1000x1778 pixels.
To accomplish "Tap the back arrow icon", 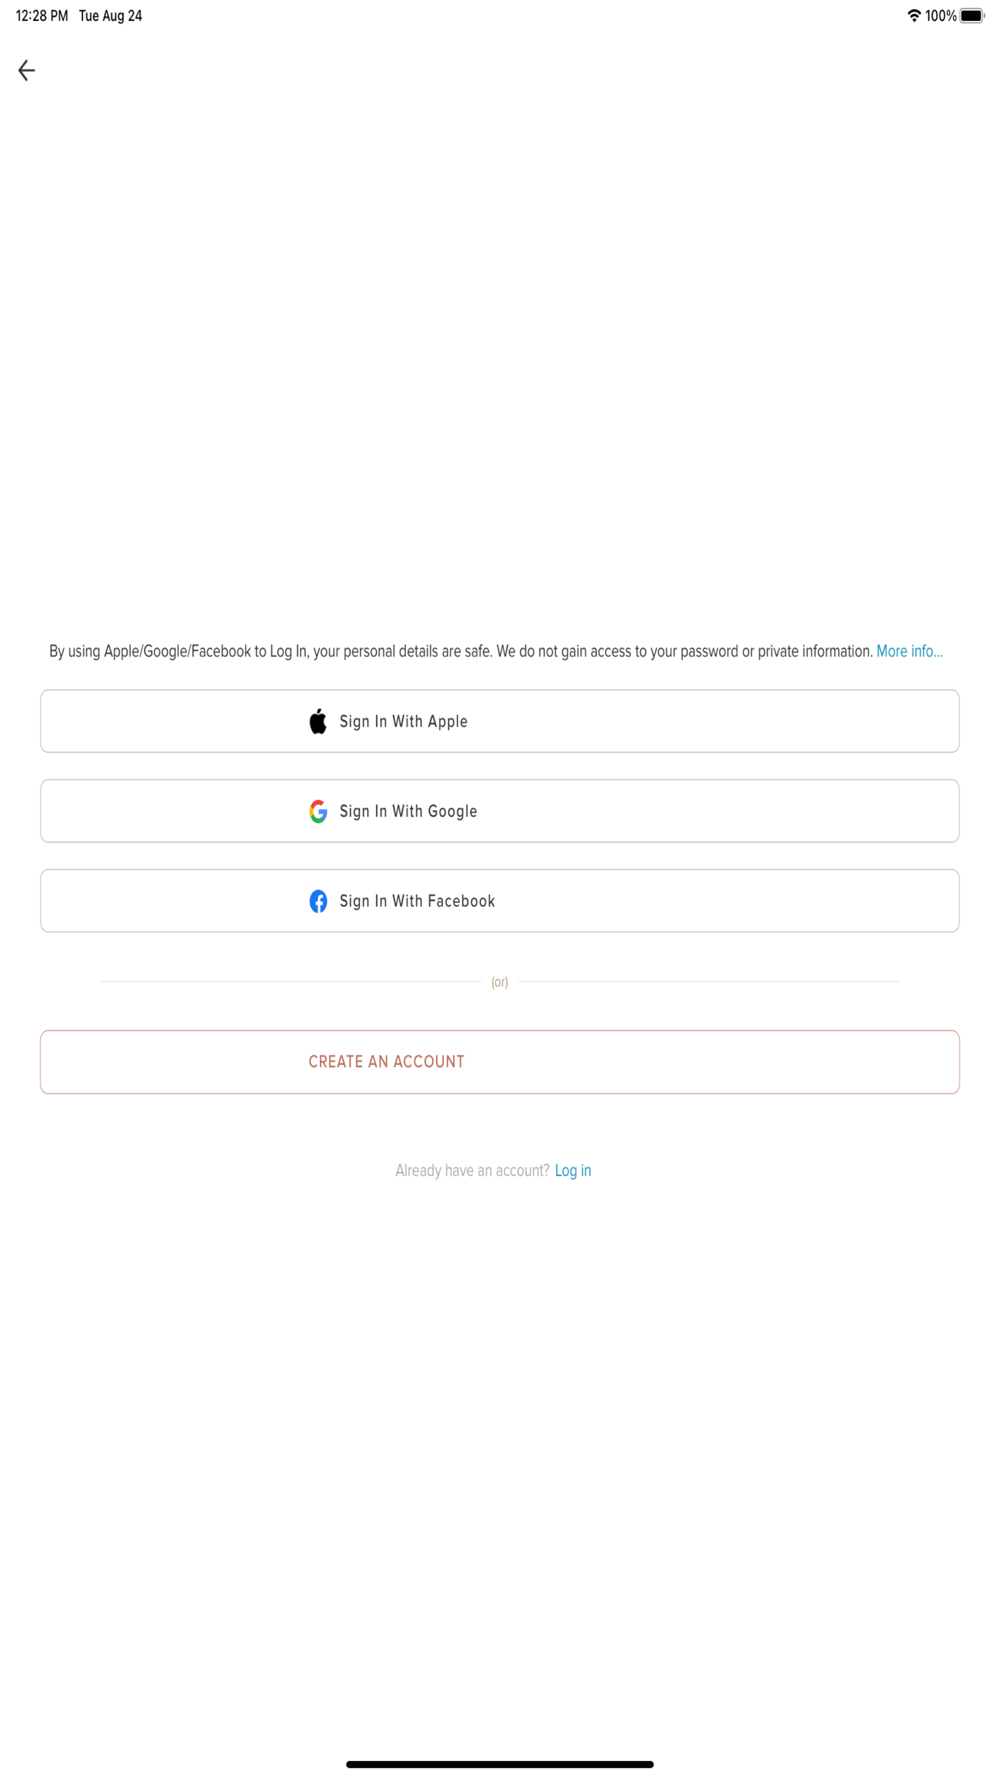I will click(27, 70).
